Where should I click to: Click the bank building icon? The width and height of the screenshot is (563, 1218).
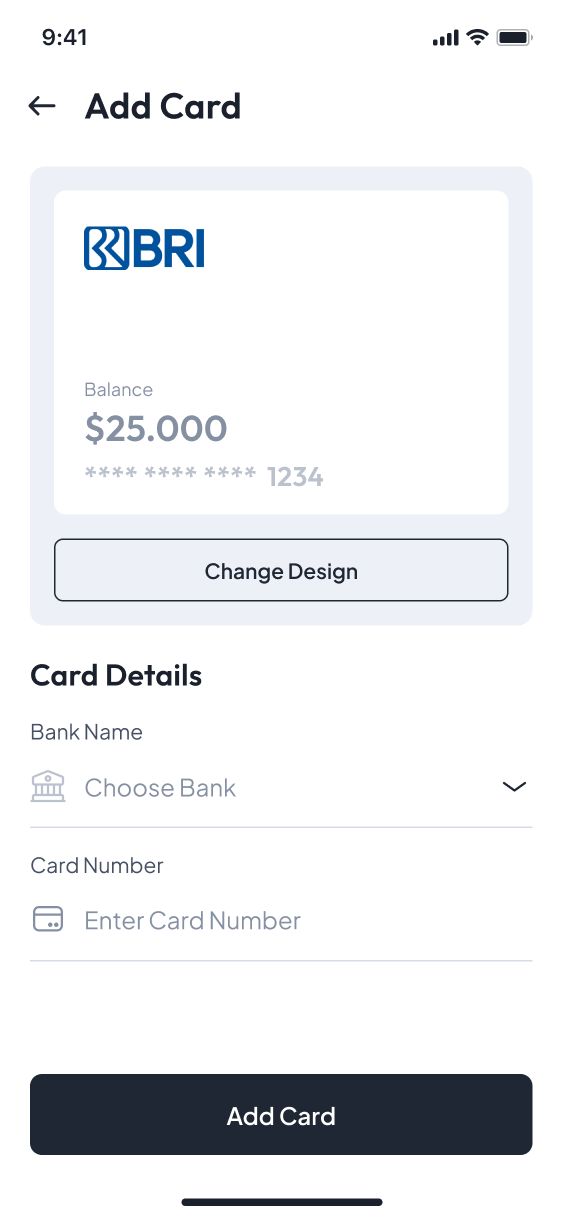(48, 787)
